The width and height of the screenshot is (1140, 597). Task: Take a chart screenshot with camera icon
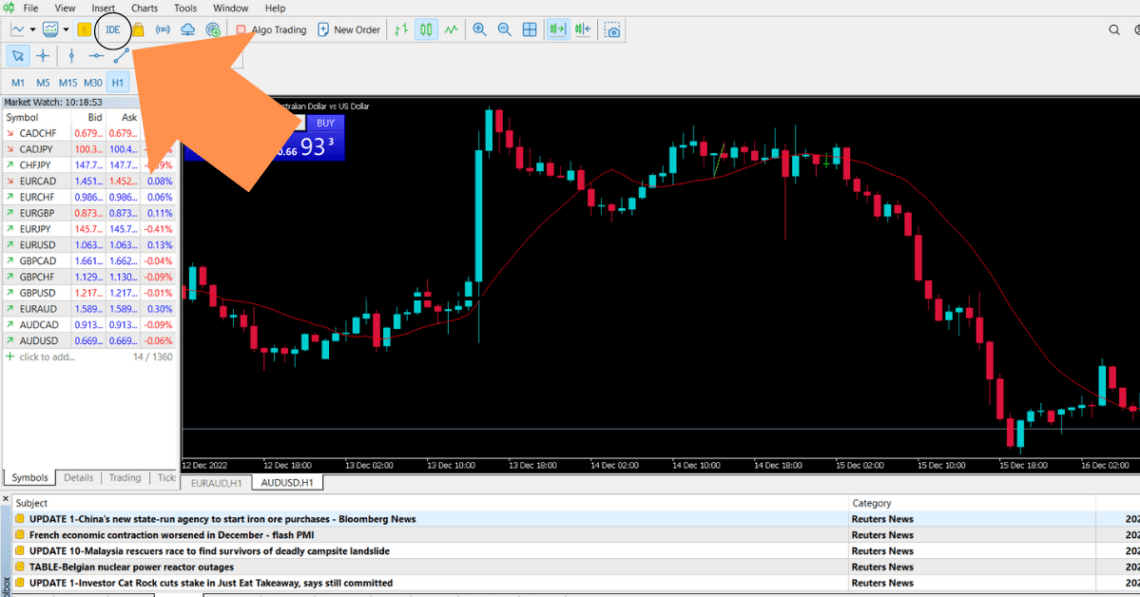612,30
